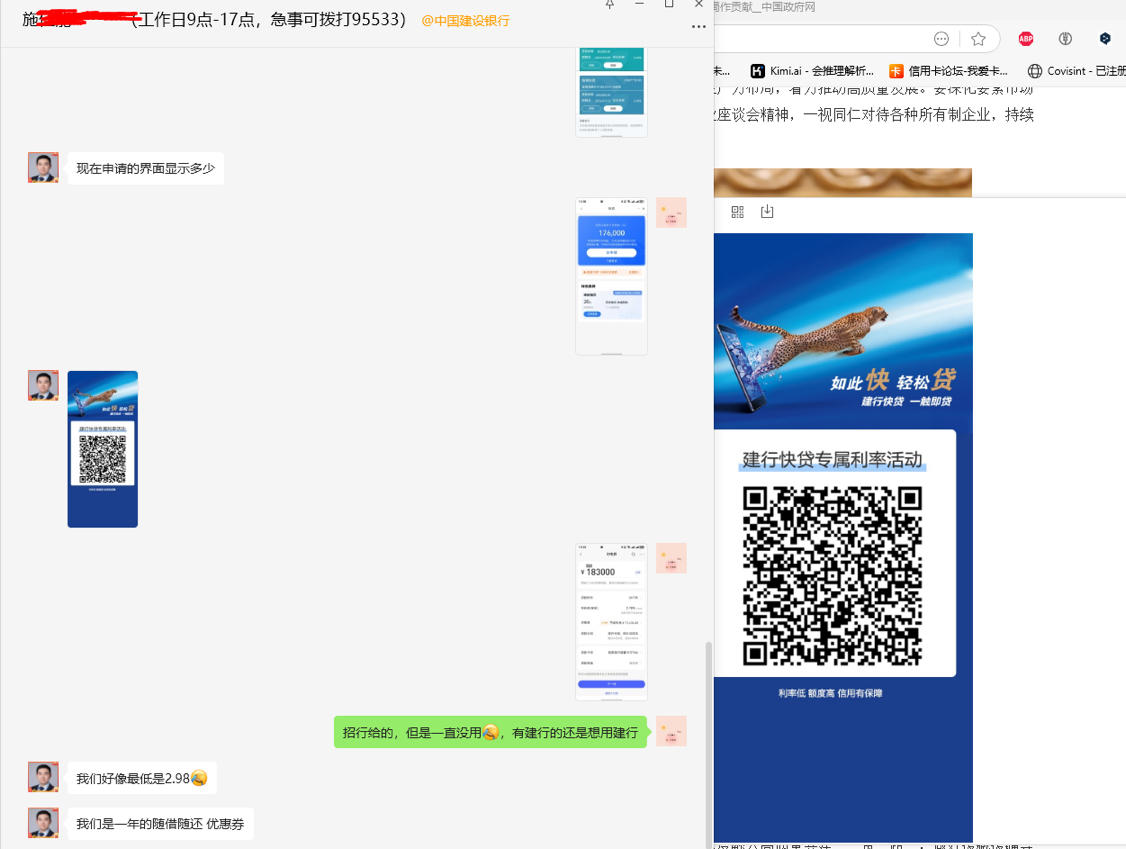Click contact avatar beside 我们是一年的随借随还

(x=43, y=822)
